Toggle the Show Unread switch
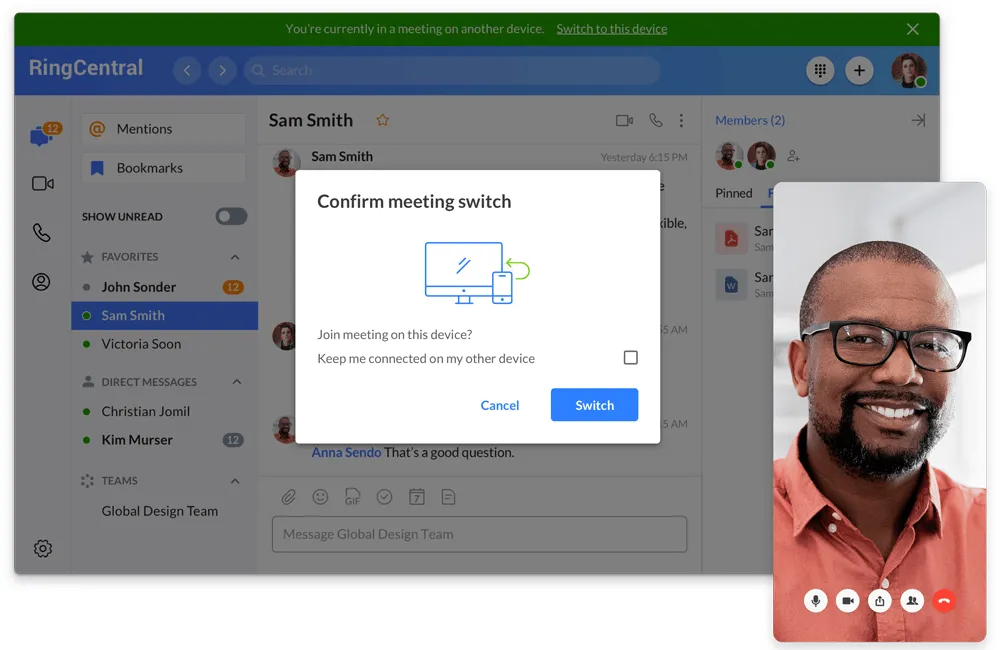 click(x=231, y=216)
